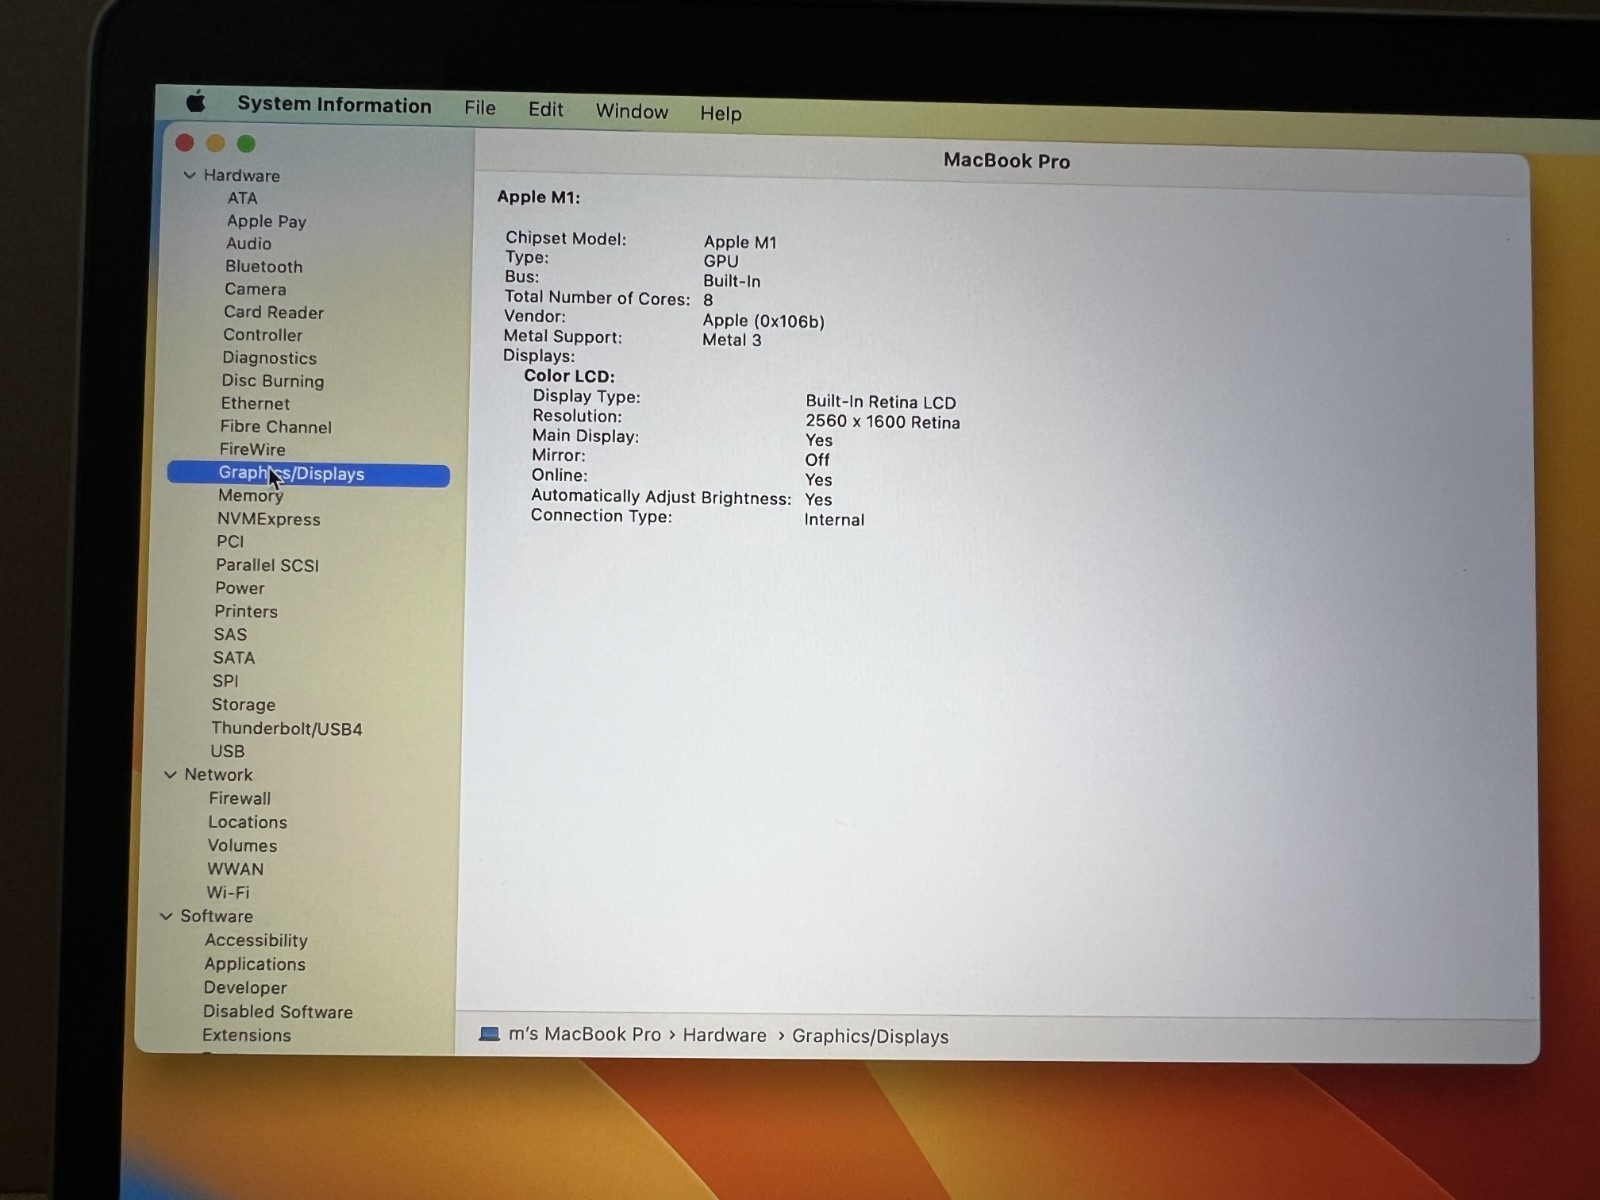The image size is (1600, 1200).
Task: Open the Help menu
Action: point(721,113)
